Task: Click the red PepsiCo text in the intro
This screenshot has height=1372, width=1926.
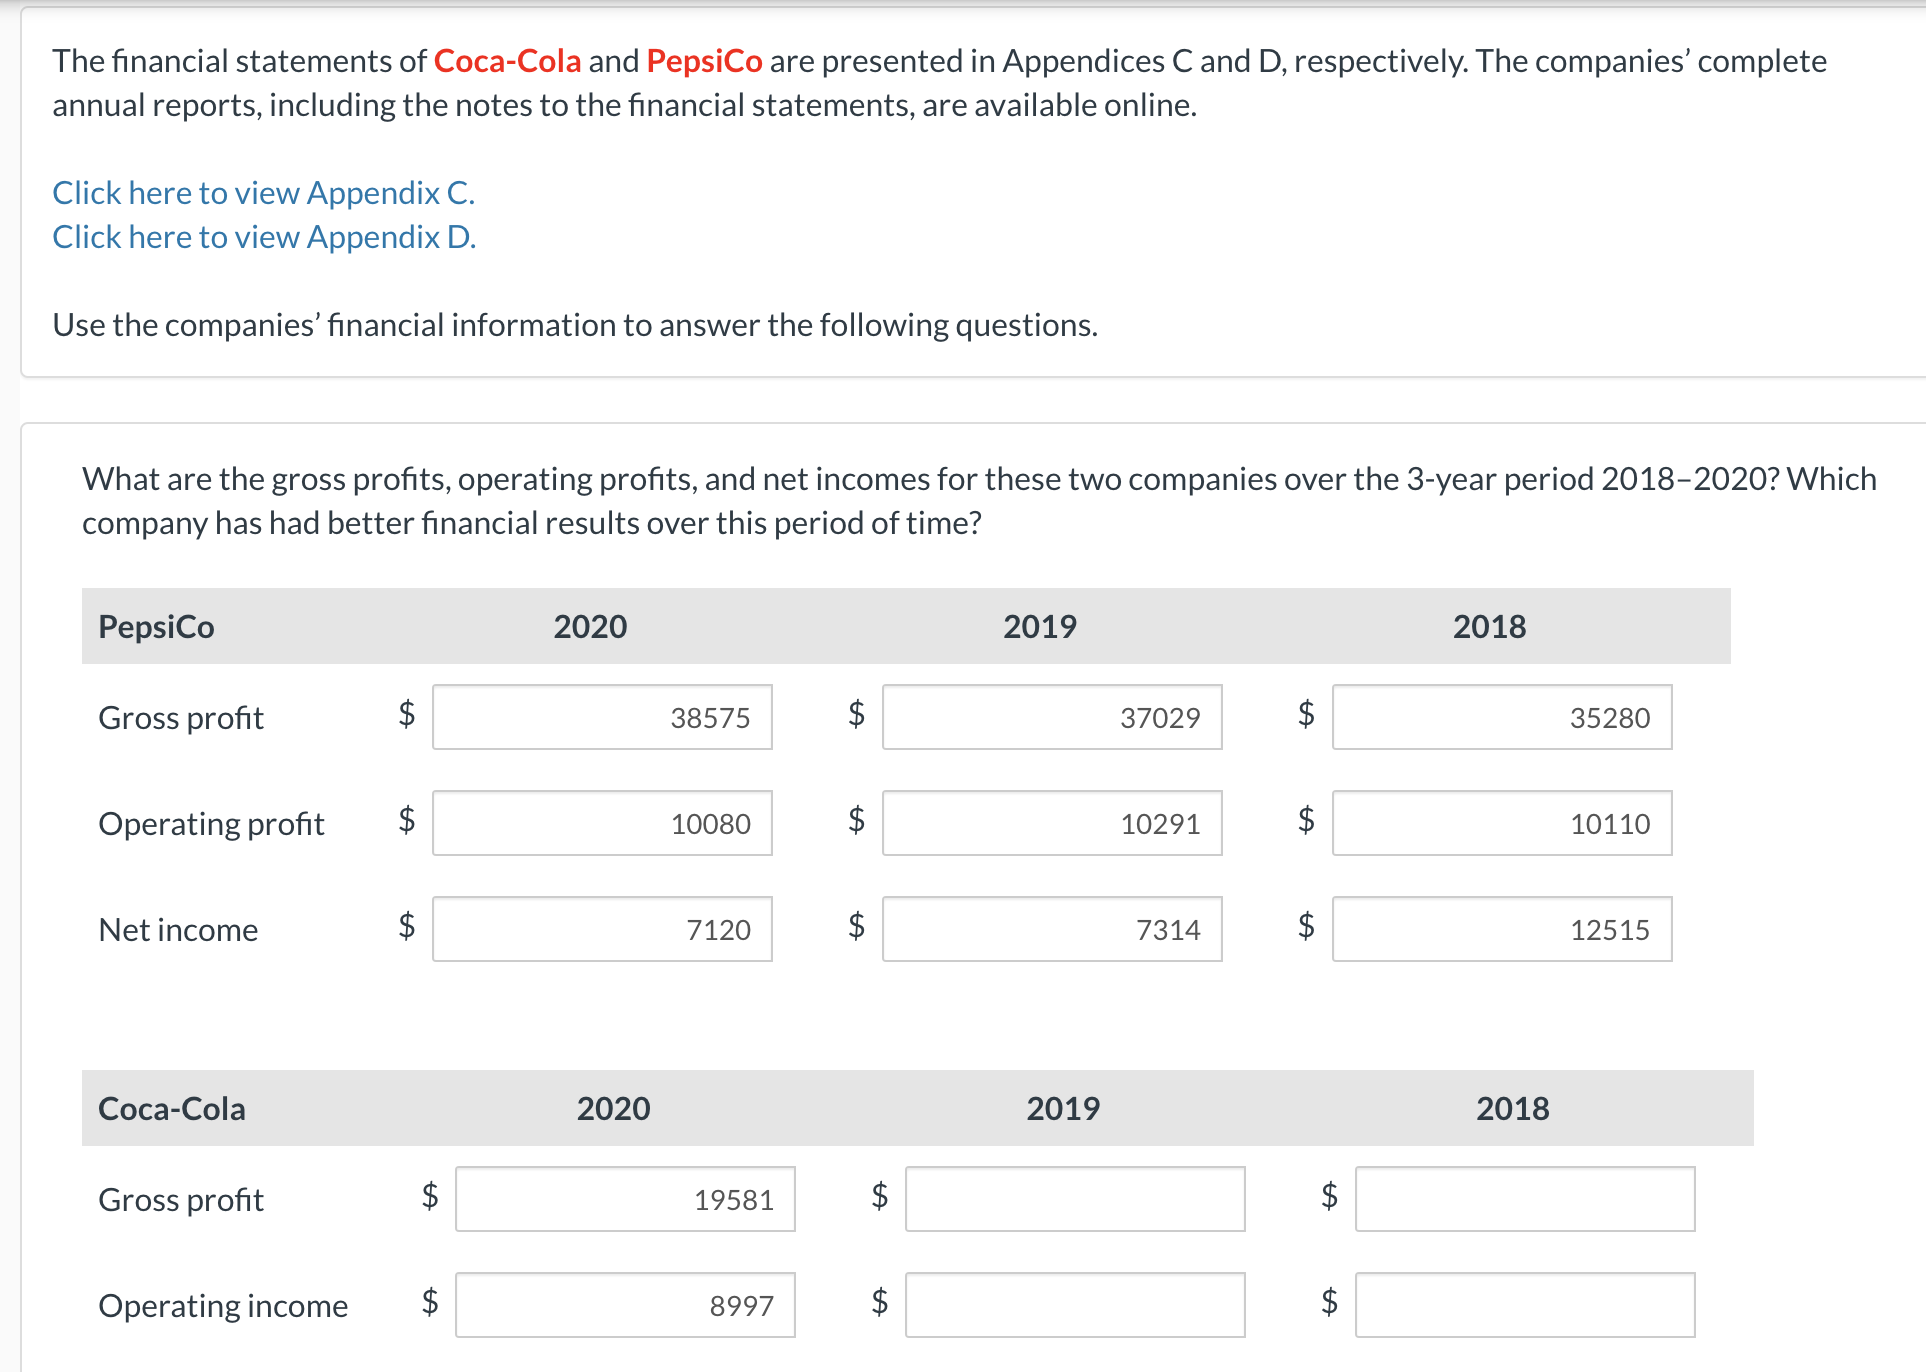Action: pos(703,61)
